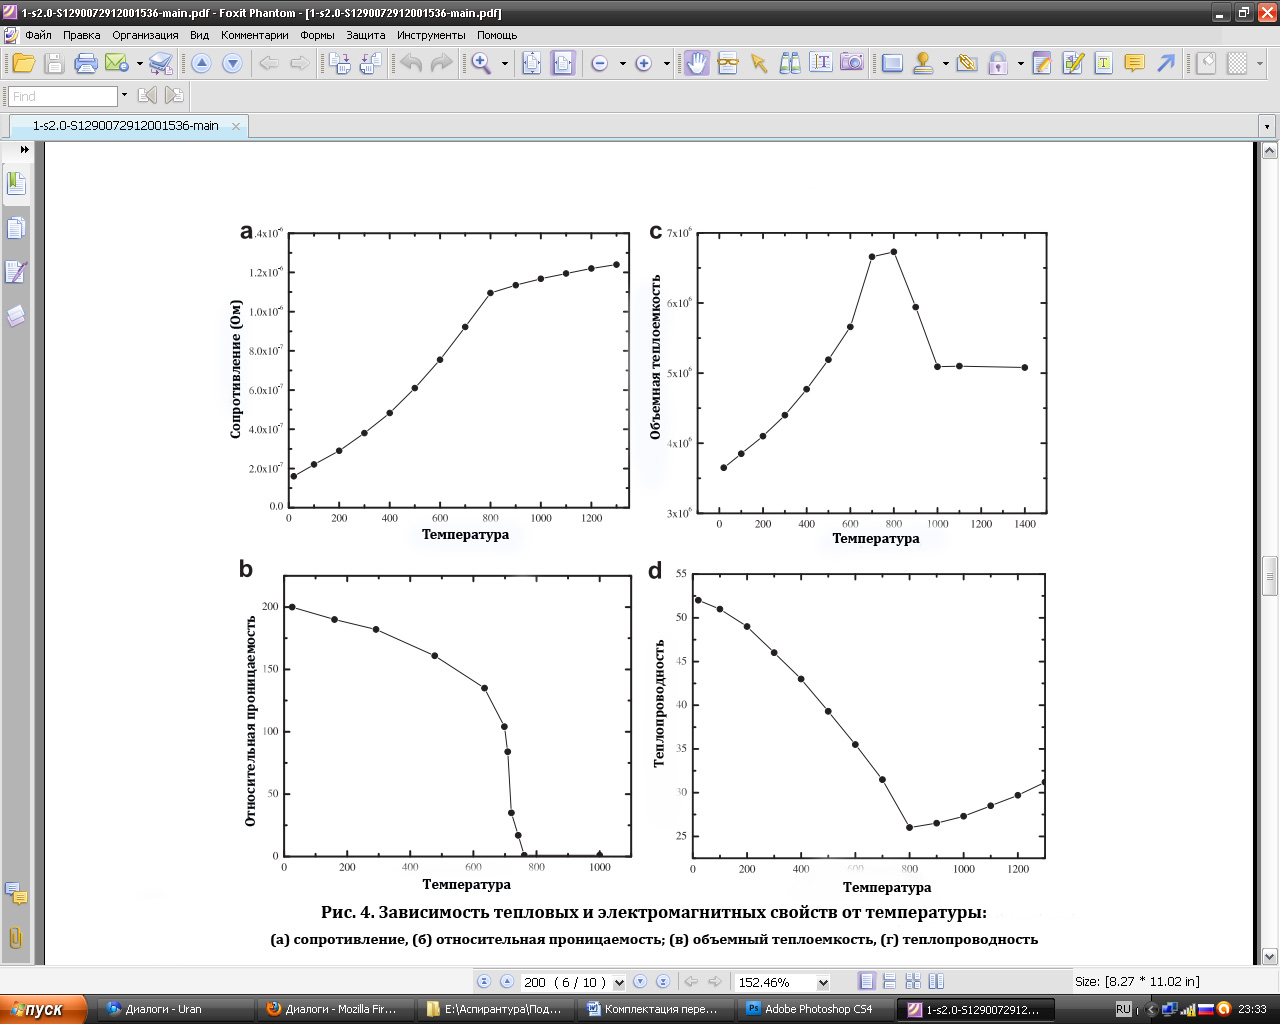The width and height of the screenshot is (1280, 1024).
Task: Click the sticky note comment icon
Action: click(1135, 63)
